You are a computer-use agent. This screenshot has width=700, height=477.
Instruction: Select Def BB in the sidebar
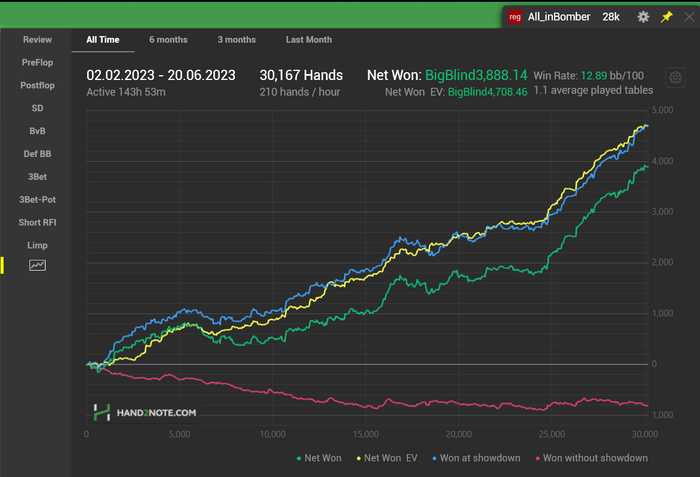(x=38, y=154)
